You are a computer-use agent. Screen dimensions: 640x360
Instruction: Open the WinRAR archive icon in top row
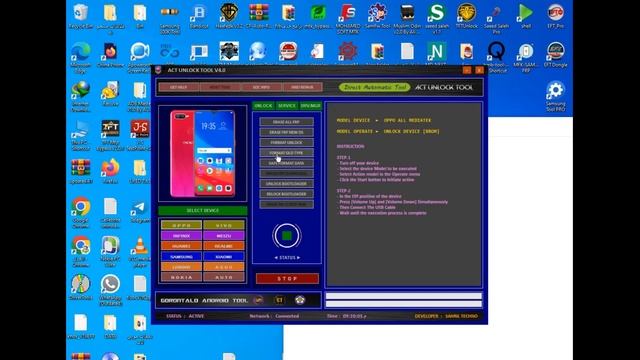coord(259,16)
